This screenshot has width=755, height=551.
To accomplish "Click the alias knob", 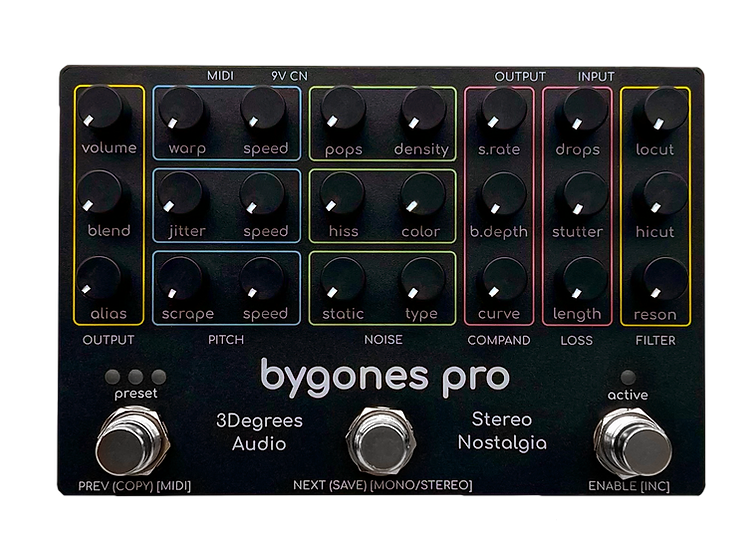I will (98, 278).
